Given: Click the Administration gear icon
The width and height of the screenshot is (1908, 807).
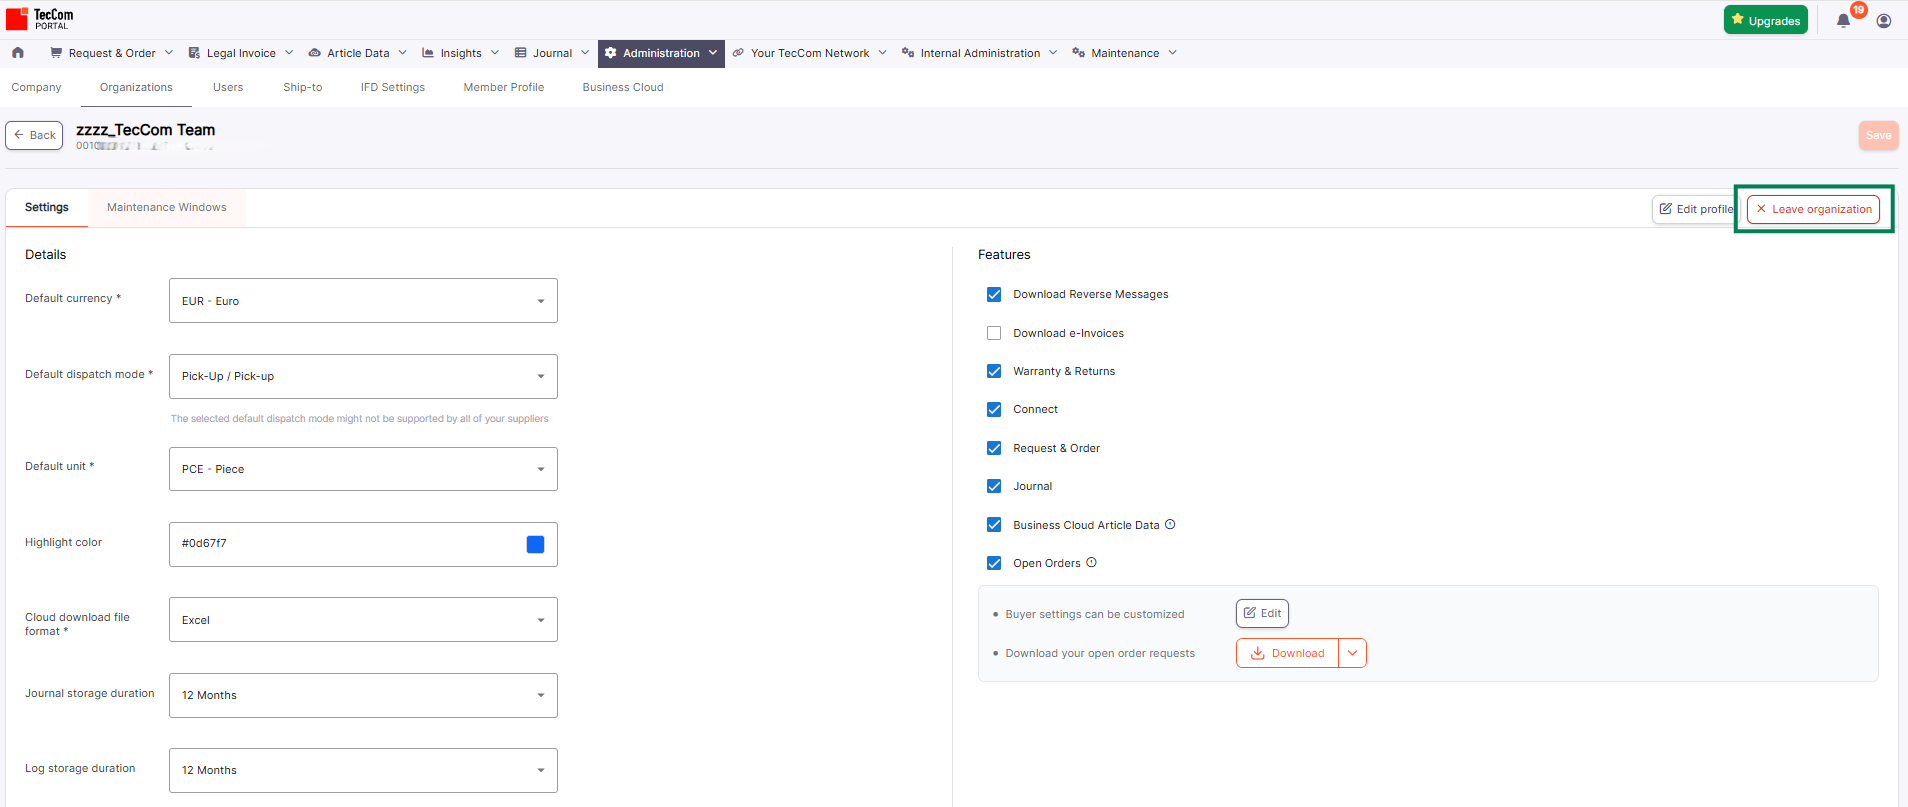Looking at the screenshot, I should (611, 53).
